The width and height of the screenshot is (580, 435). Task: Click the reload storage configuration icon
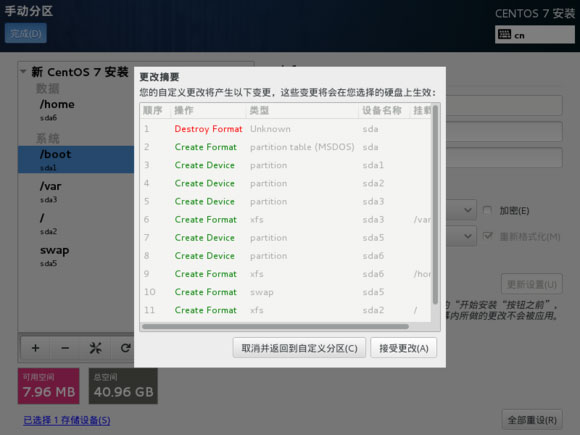(125, 348)
